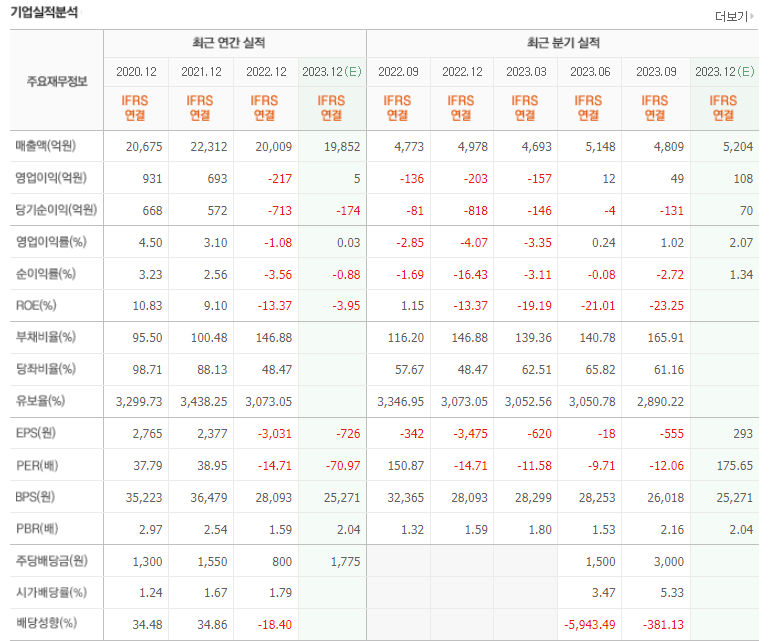Click annual column header 2021.12

pos(201,72)
